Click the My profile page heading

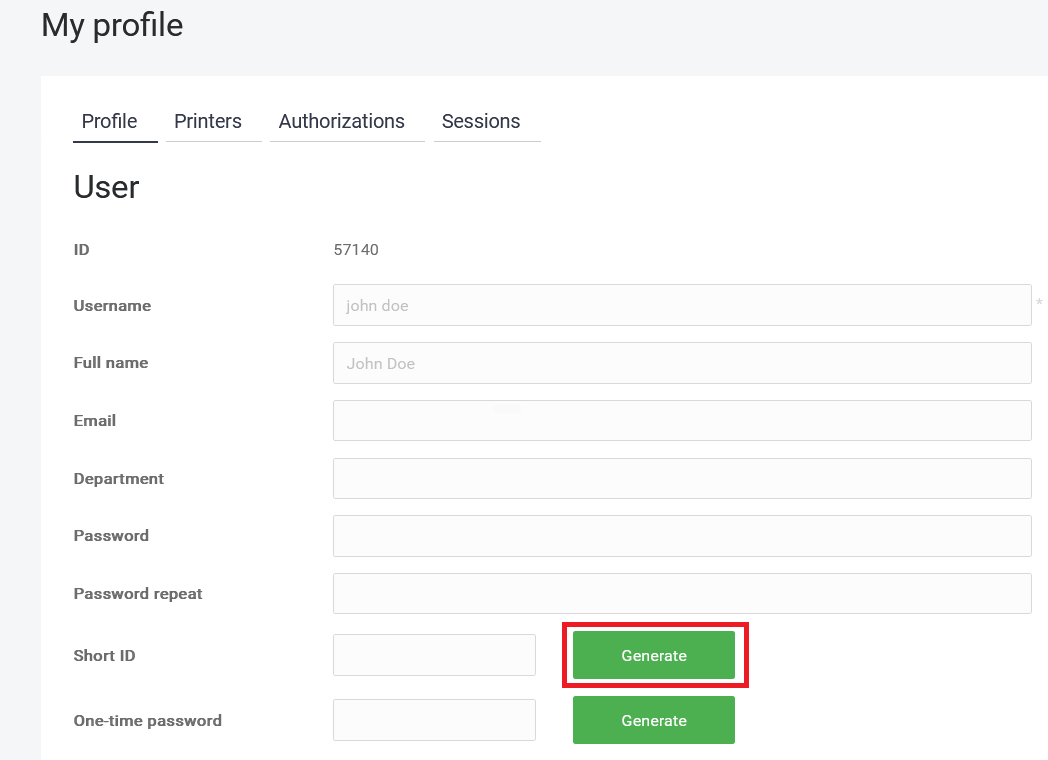tap(112, 25)
